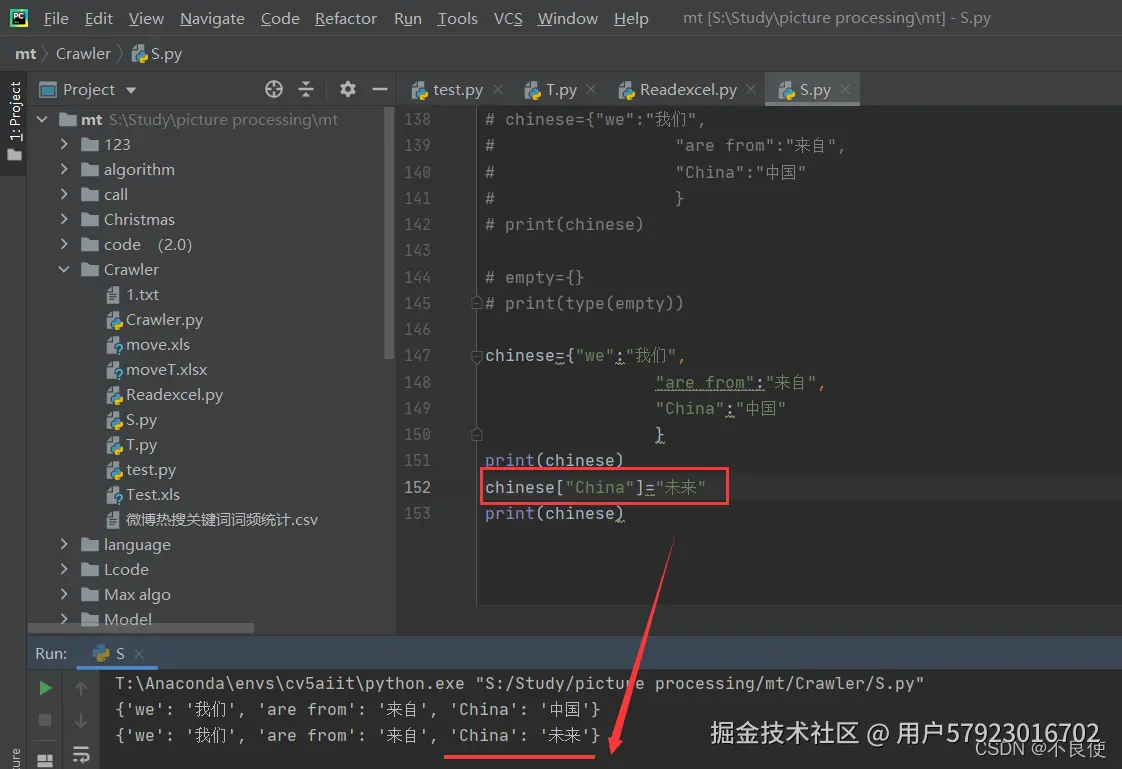1122x769 pixels.
Task: Expand the language folder
Action: coord(64,544)
